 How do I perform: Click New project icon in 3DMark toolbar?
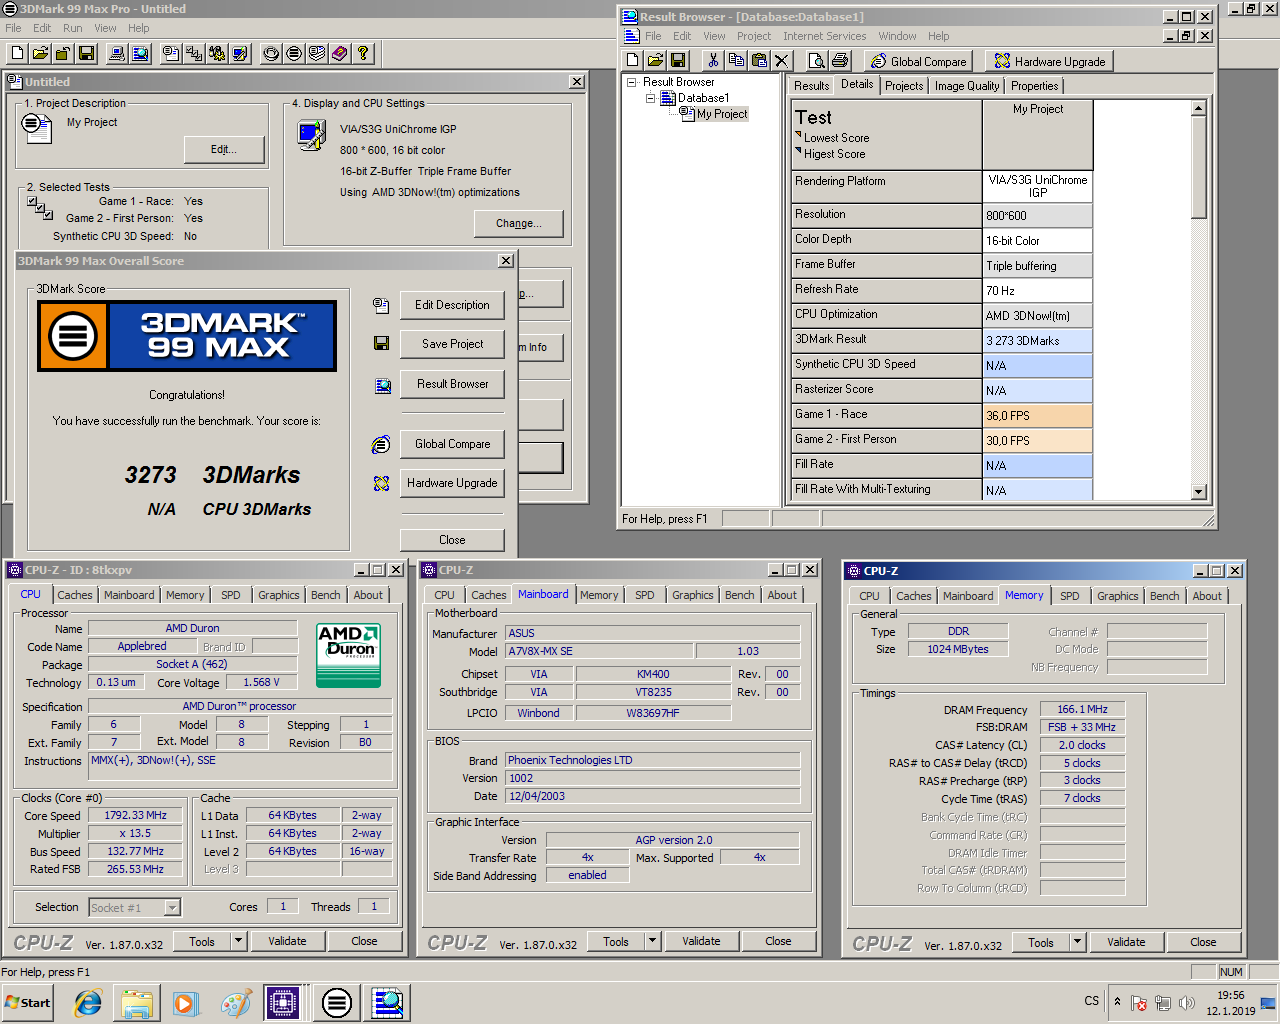(17, 53)
